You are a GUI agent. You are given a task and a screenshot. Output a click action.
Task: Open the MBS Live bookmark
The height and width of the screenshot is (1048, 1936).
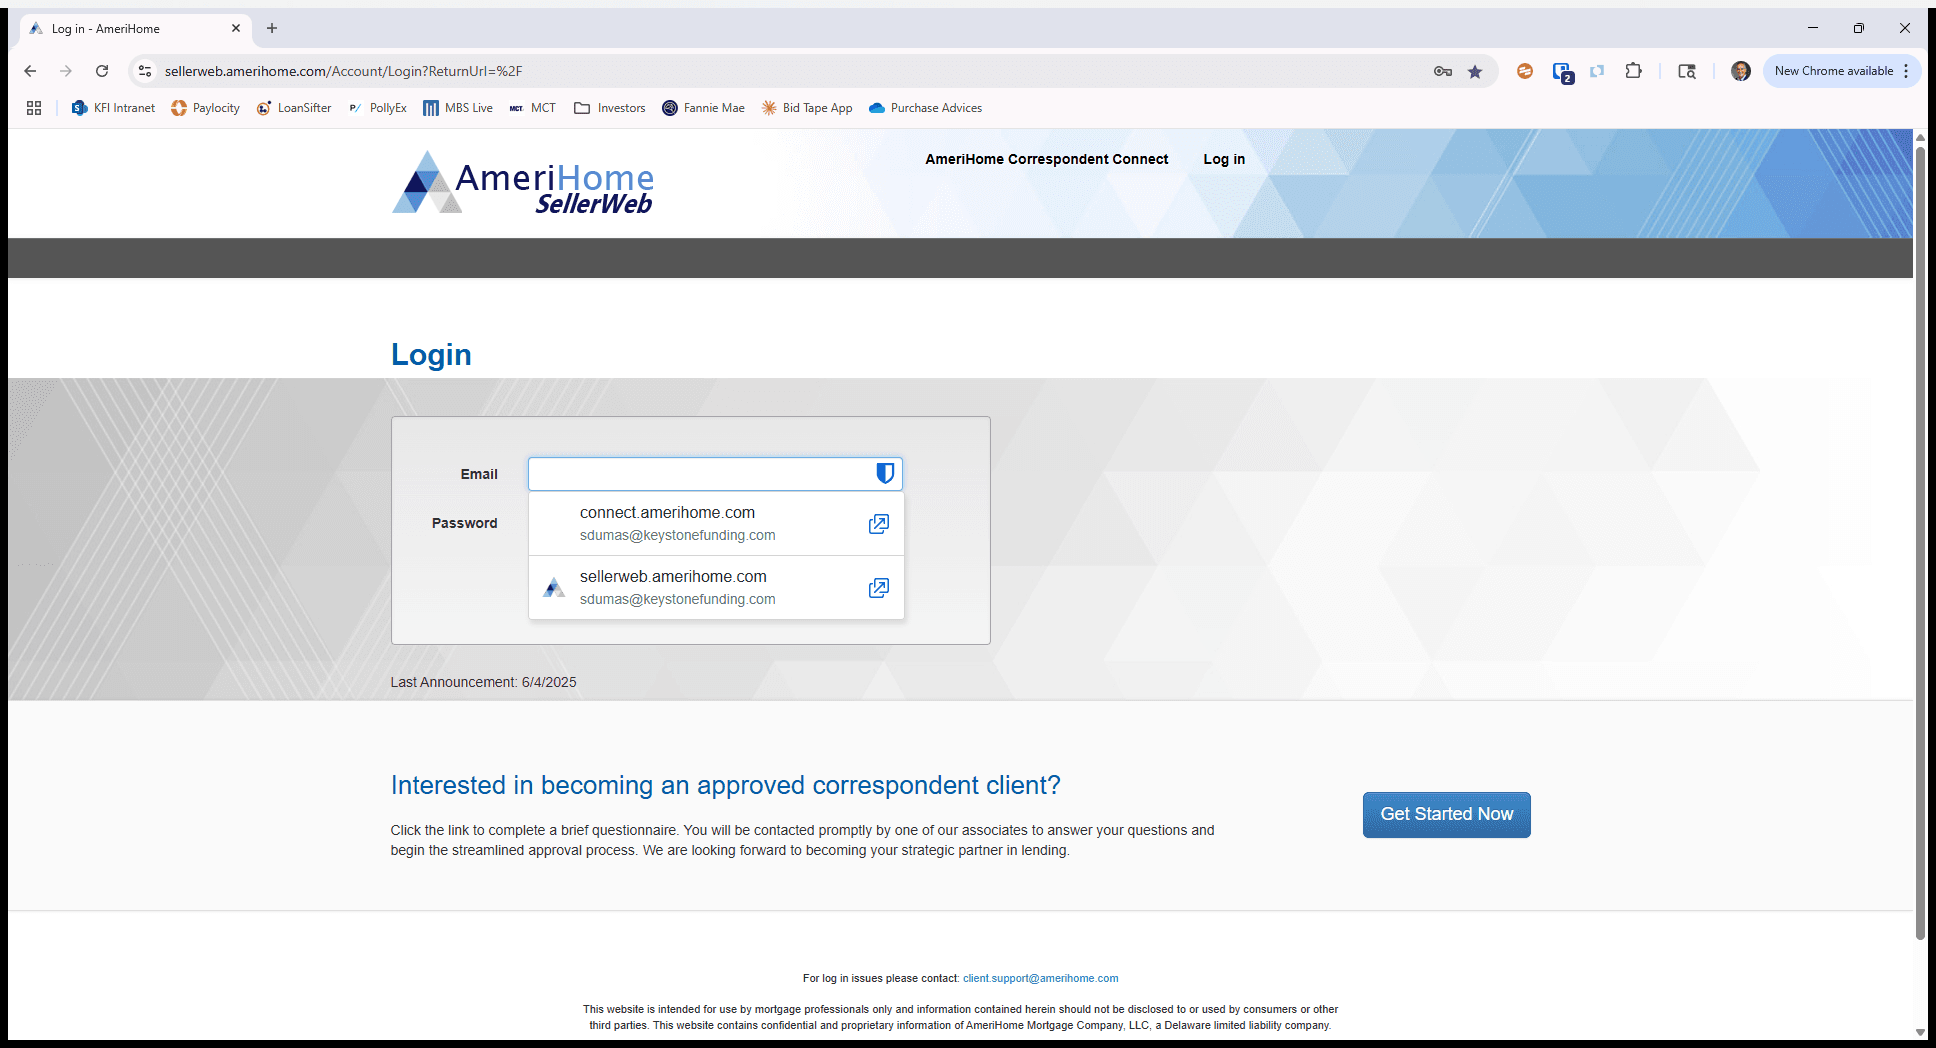(x=458, y=108)
